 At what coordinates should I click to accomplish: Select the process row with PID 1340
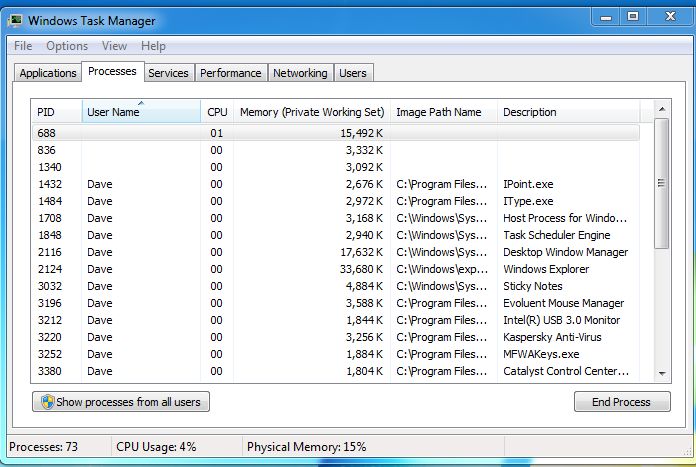(336, 167)
